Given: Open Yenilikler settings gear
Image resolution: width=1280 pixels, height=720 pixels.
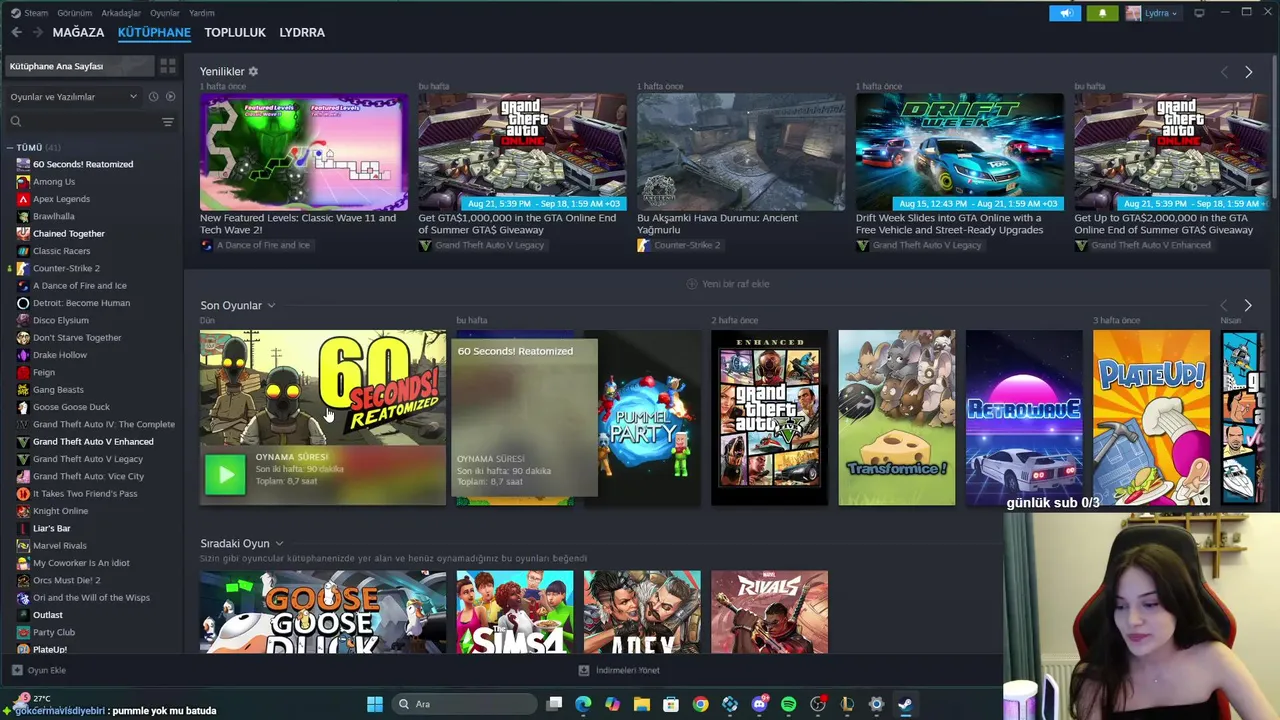Looking at the screenshot, I should 253,72.
